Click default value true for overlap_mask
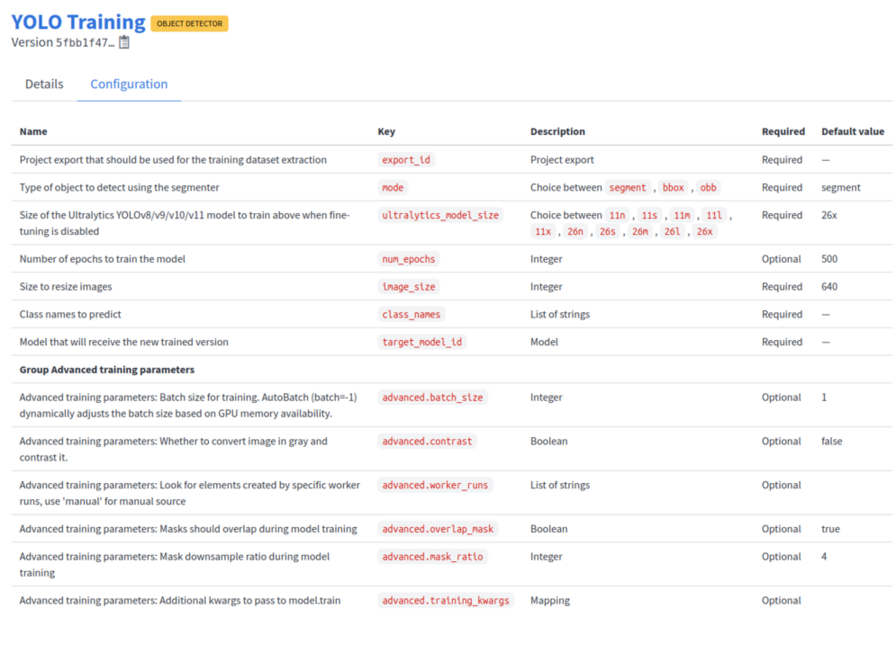 point(830,529)
